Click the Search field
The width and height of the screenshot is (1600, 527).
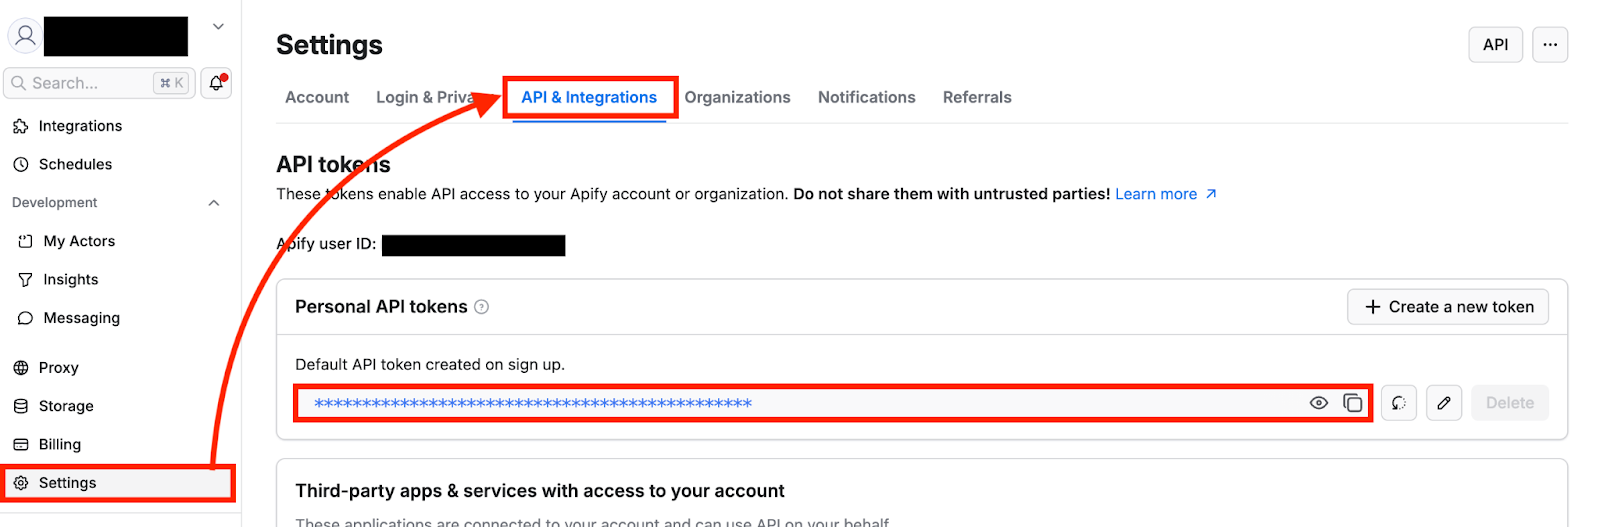coord(98,83)
